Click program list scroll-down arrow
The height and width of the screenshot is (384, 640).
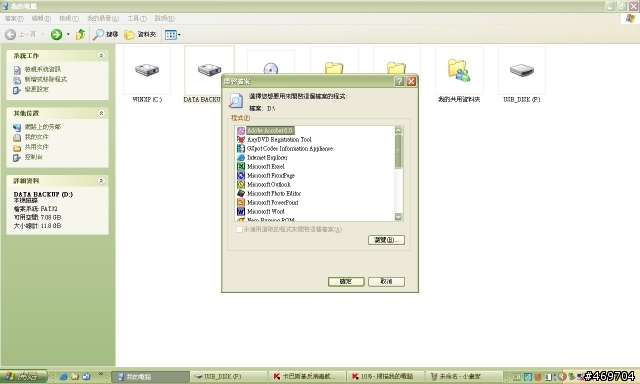[398, 217]
